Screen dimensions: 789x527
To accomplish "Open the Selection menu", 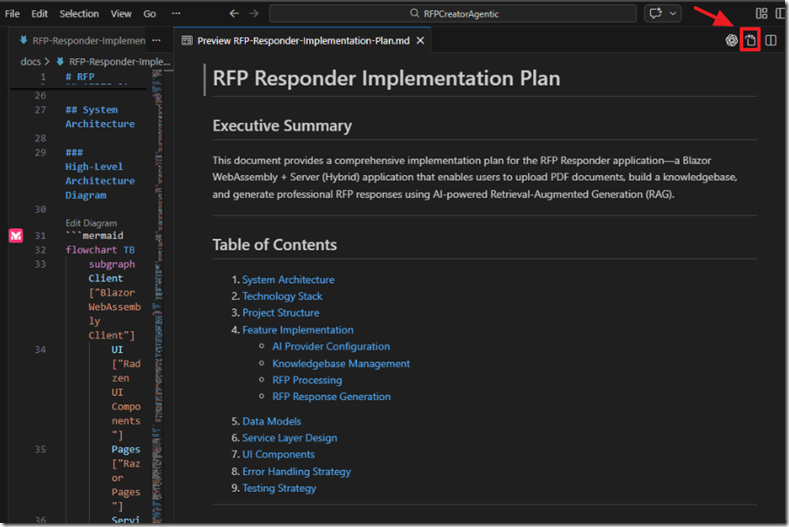I will [79, 14].
